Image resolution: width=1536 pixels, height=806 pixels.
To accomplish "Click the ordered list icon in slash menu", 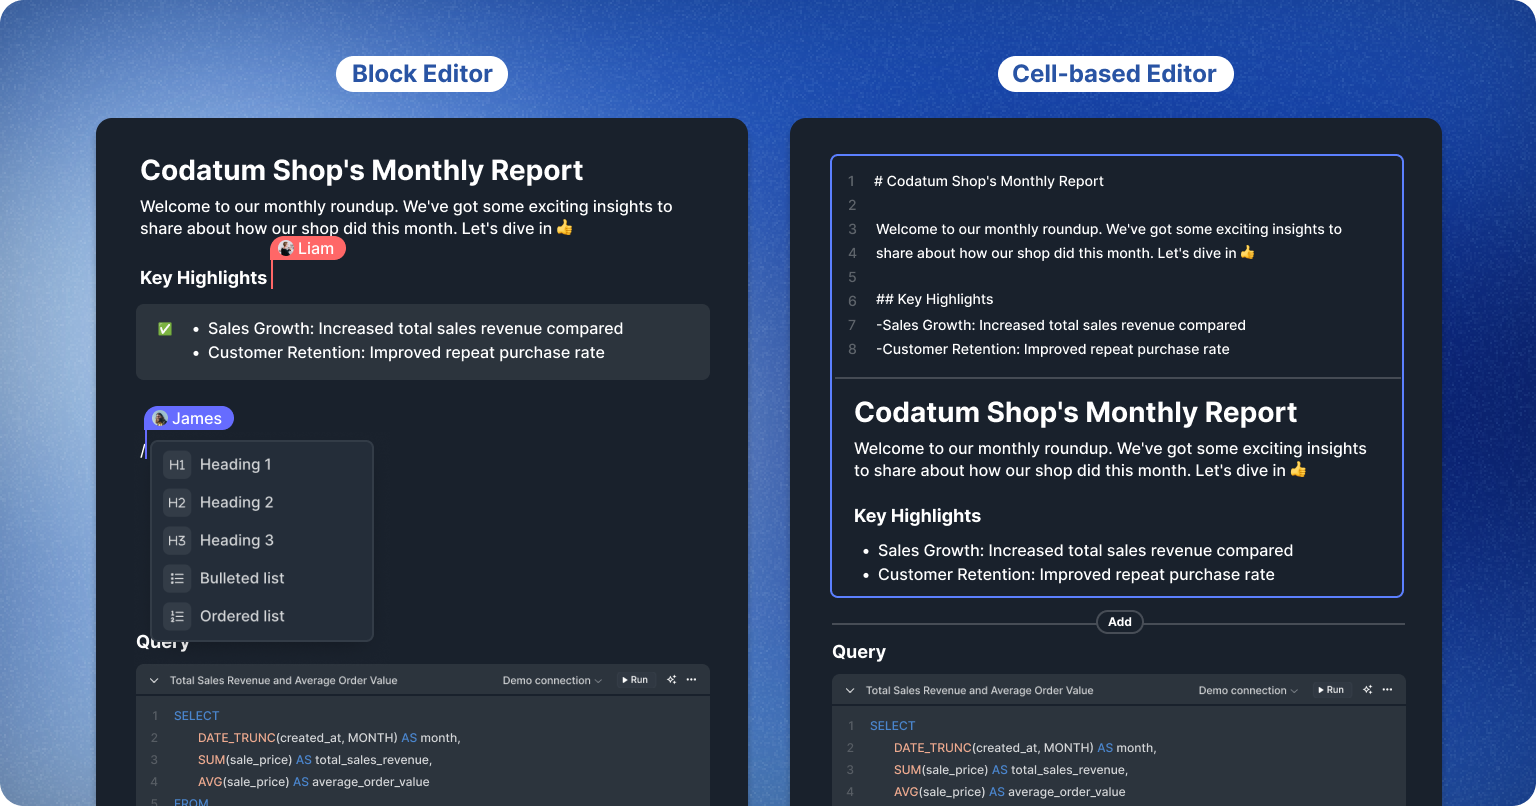I will pos(177,617).
